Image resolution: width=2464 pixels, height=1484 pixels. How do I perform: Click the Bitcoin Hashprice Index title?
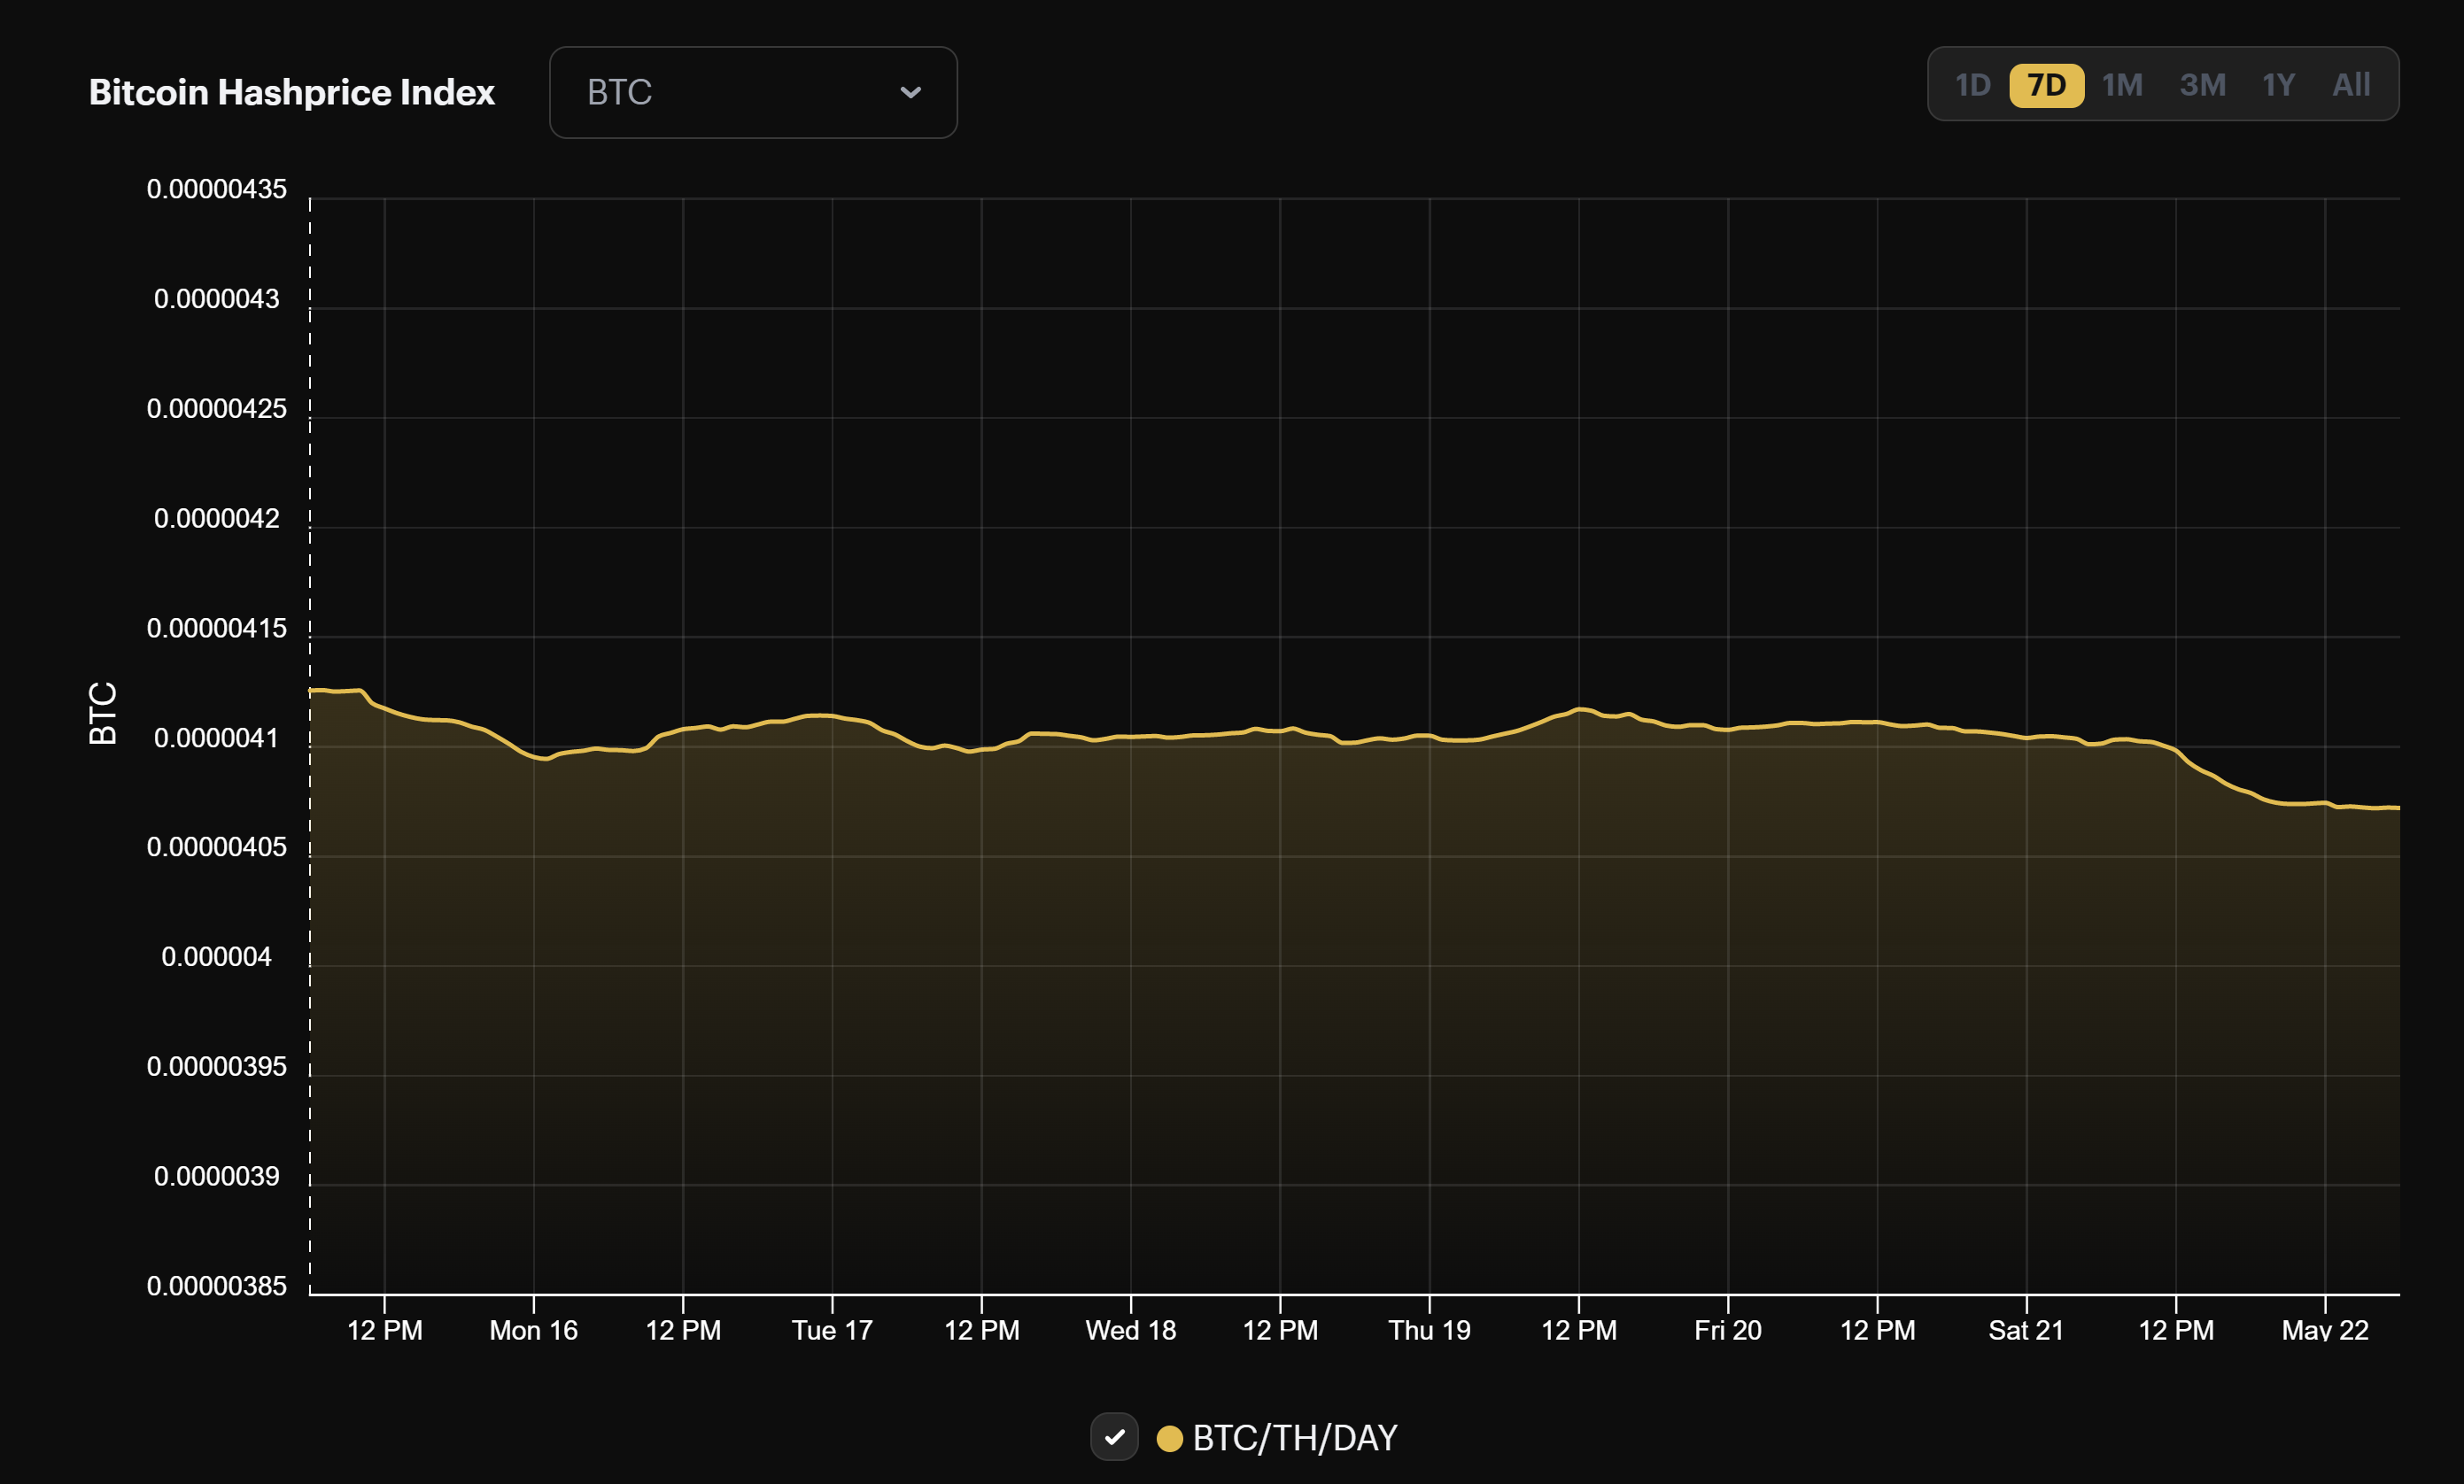292,92
